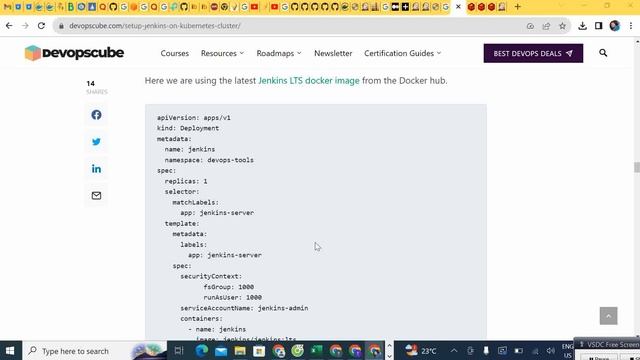Expand the Certification Guides dropdown
640x360 pixels.
(402, 53)
